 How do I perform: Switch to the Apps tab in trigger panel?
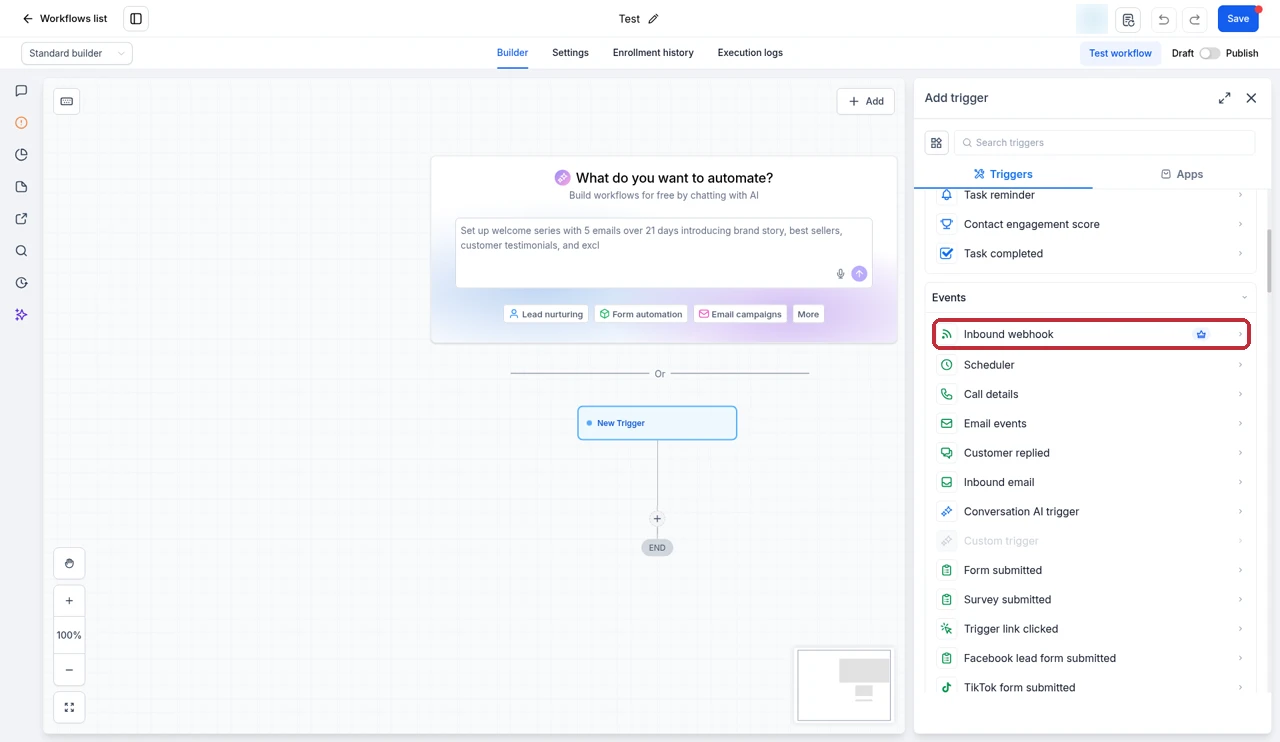click(1181, 174)
